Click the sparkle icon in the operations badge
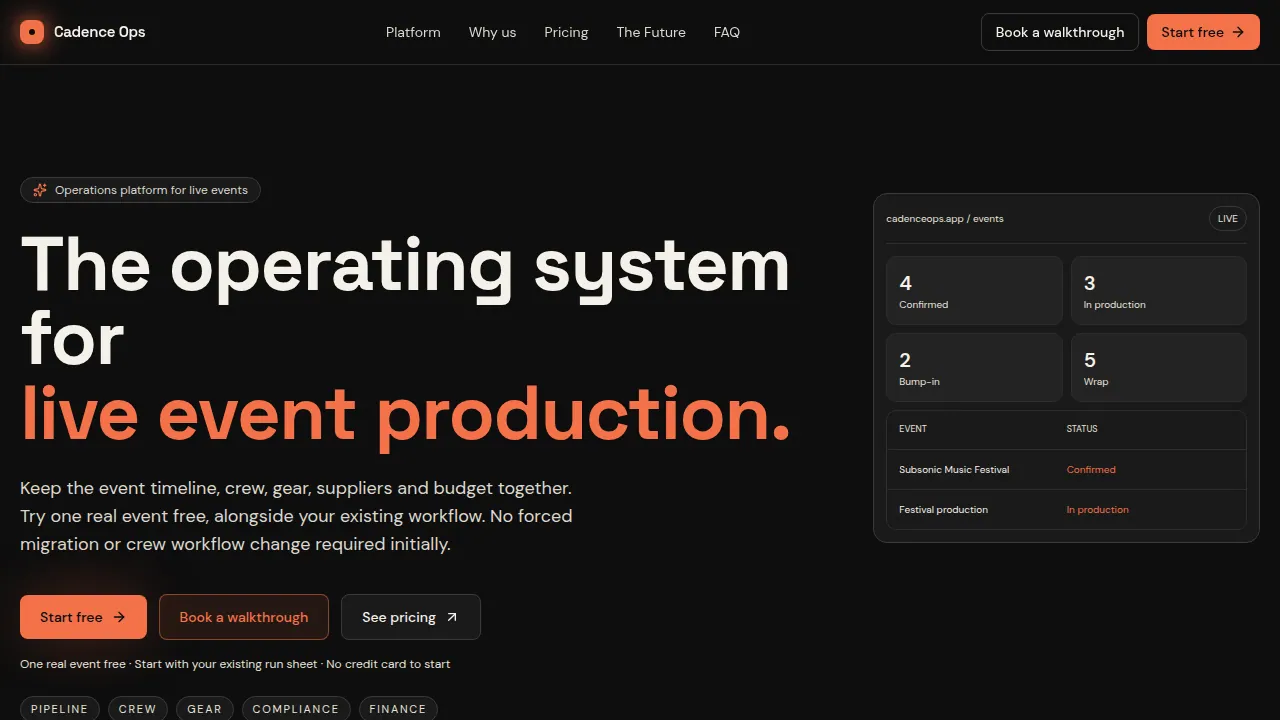Screen dimensions: 1280x720 [40, 190]
